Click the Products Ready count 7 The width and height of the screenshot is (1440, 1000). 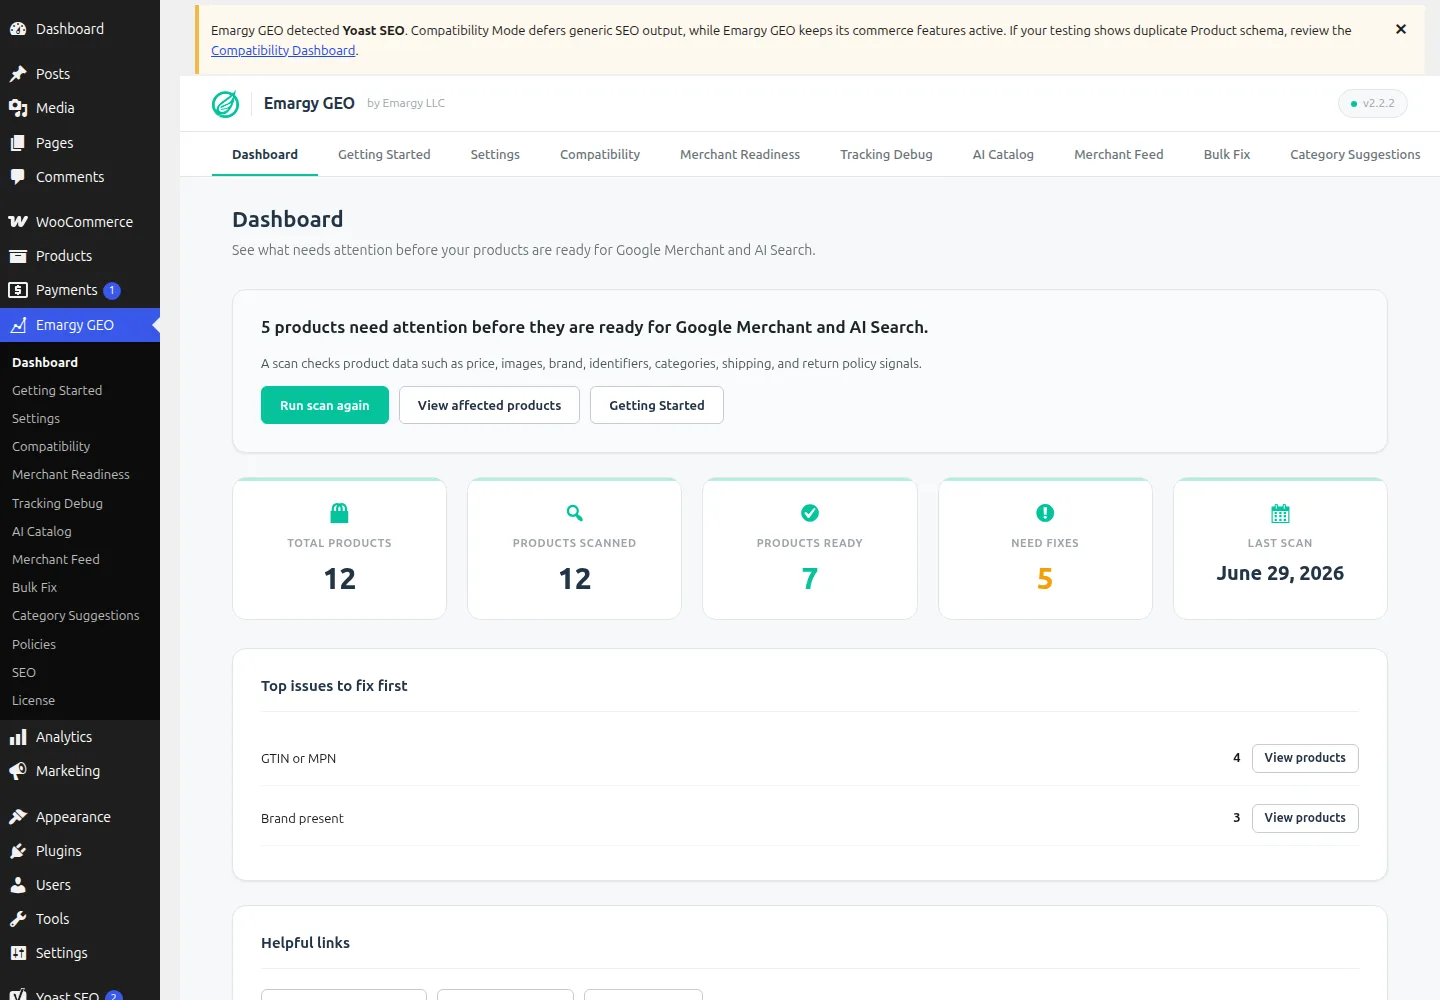[x=810, y=579]
